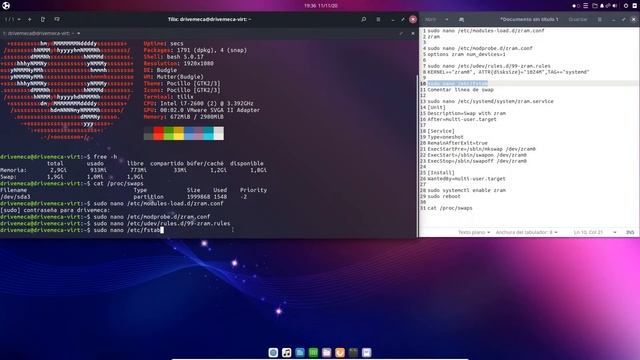Open the Ln 10, Col 21 position dropdown
640x360 pixels.
pos(595,232)
